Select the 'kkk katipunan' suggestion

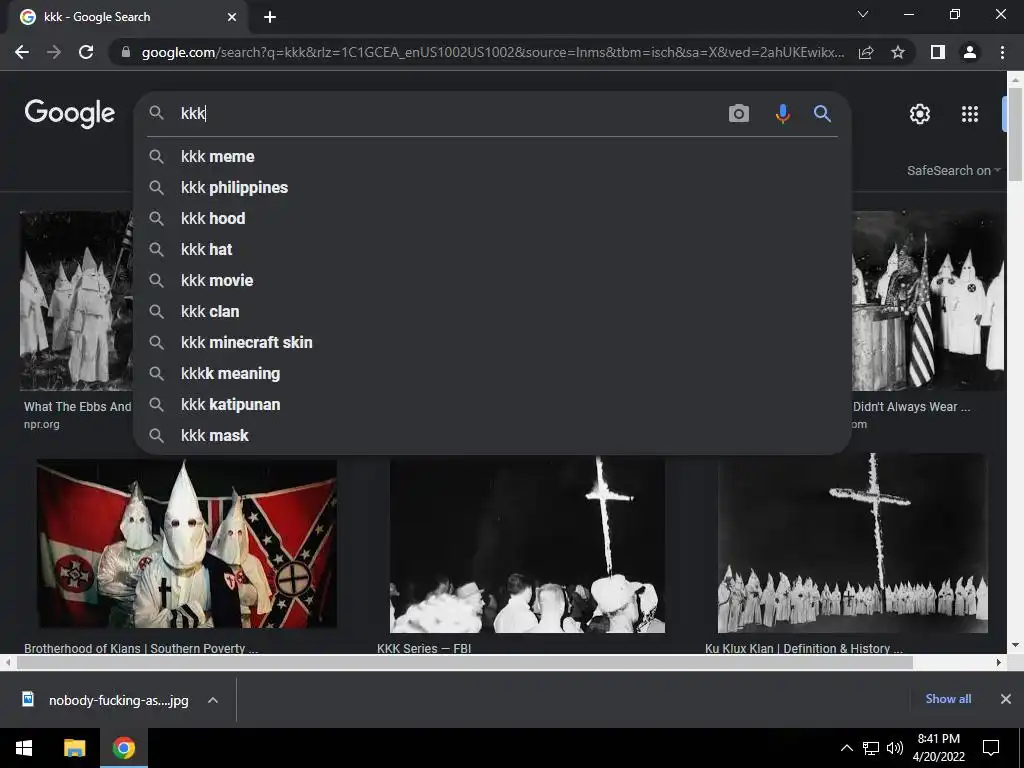[492, 404]
